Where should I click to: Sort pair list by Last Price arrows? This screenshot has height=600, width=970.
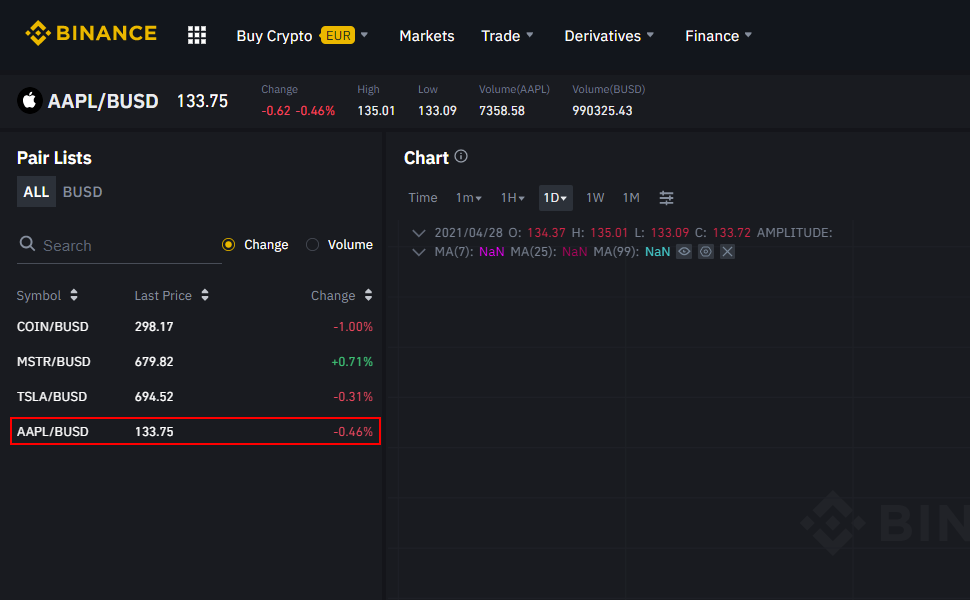tap(205, 296)
